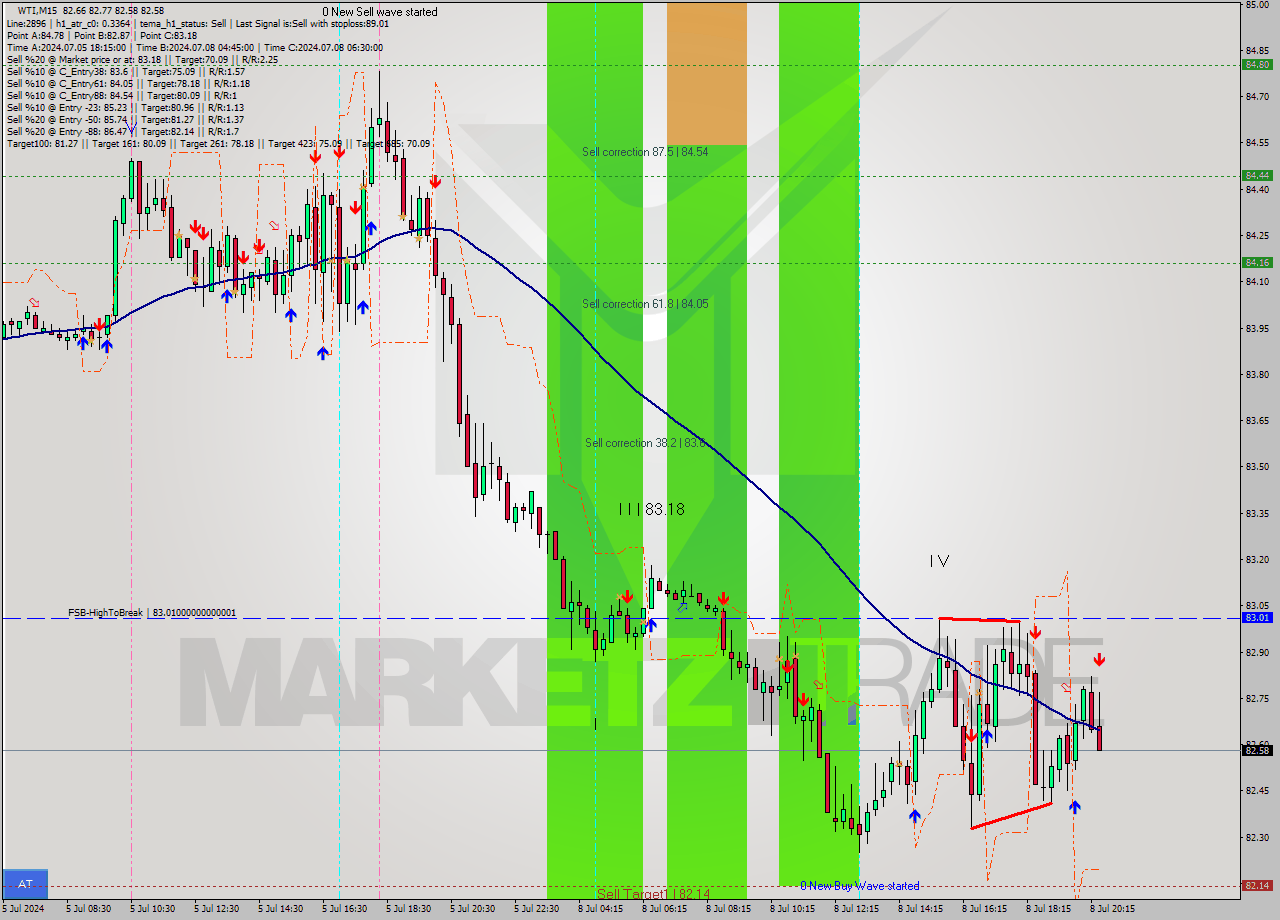This screenshot has width=1280, height=920.
Task: Select 'Sell correction 87.5 | 84.54' label
Action: click(645, 152)
